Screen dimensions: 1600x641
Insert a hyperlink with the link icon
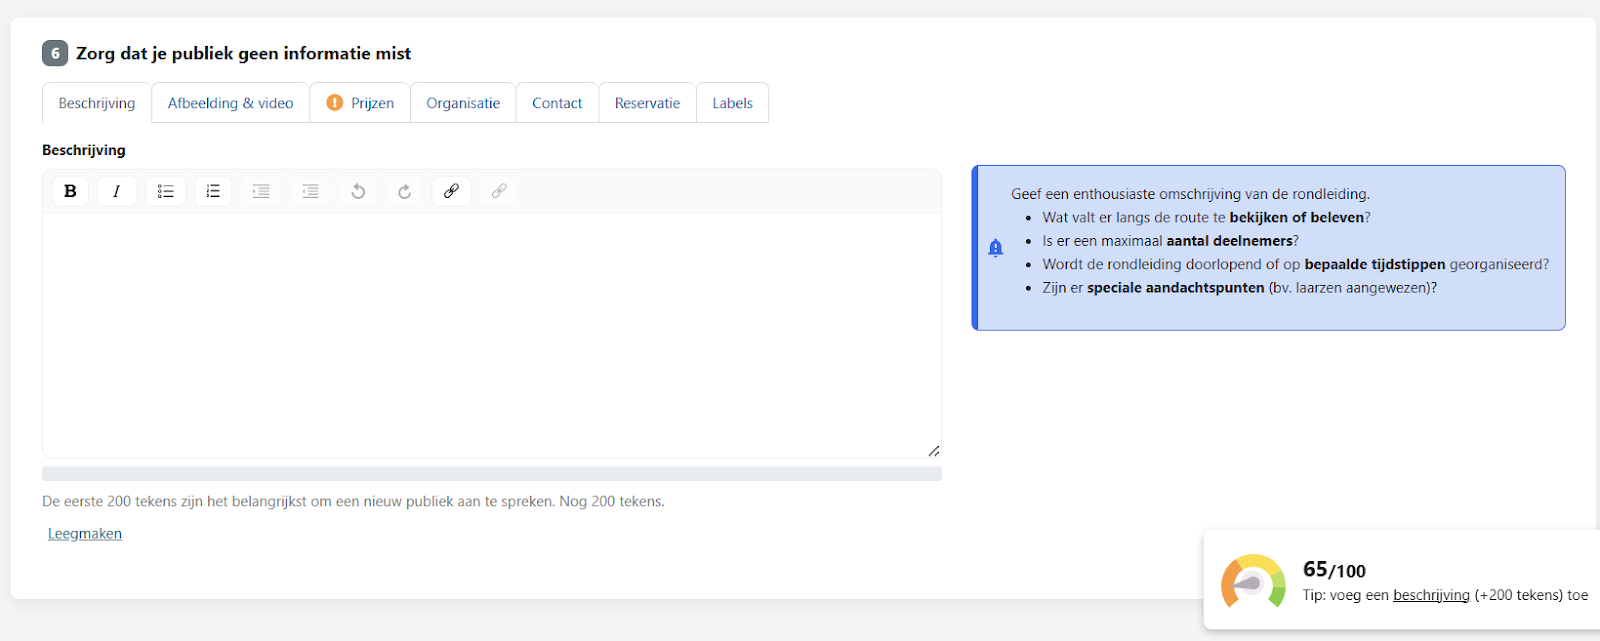coord(451,191)
